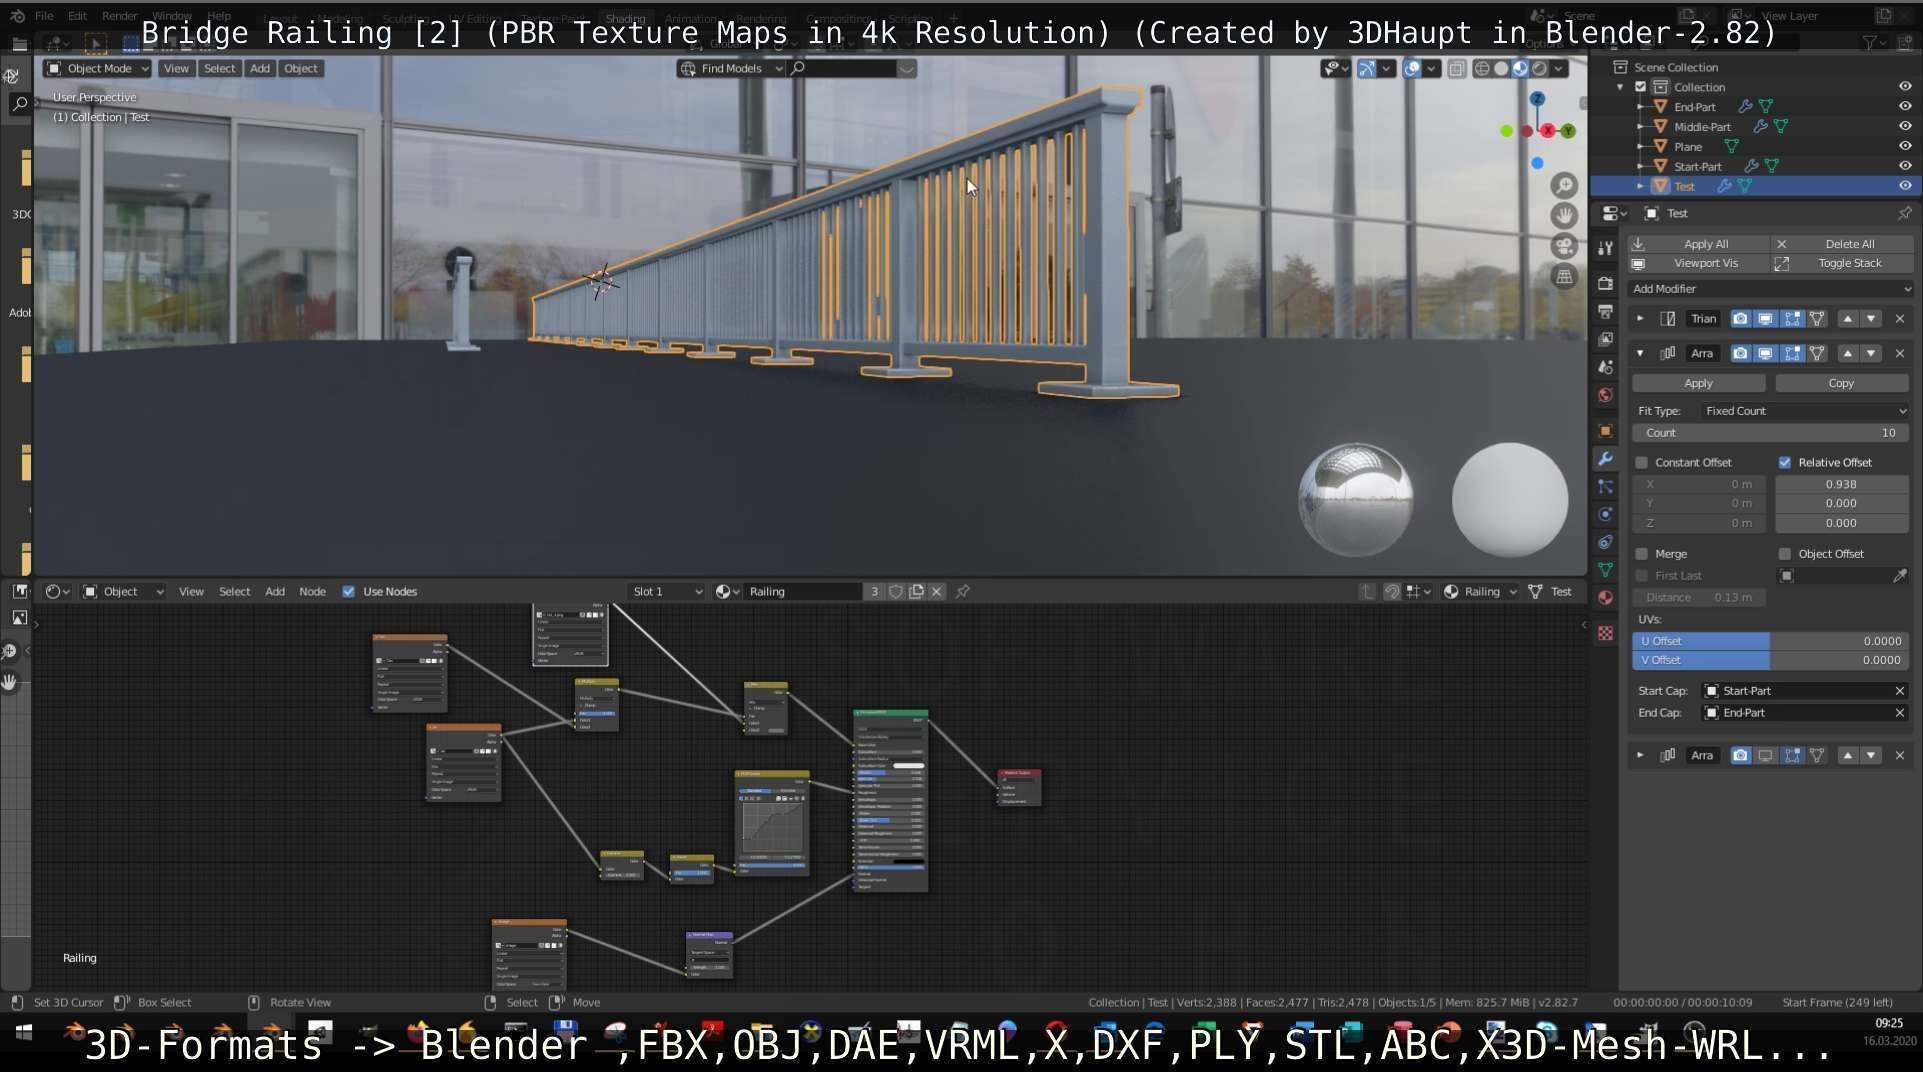This screenshot has height=1072, width=1923.
Task: Open the Particles properties tab
Action: tap(1605, 487)
